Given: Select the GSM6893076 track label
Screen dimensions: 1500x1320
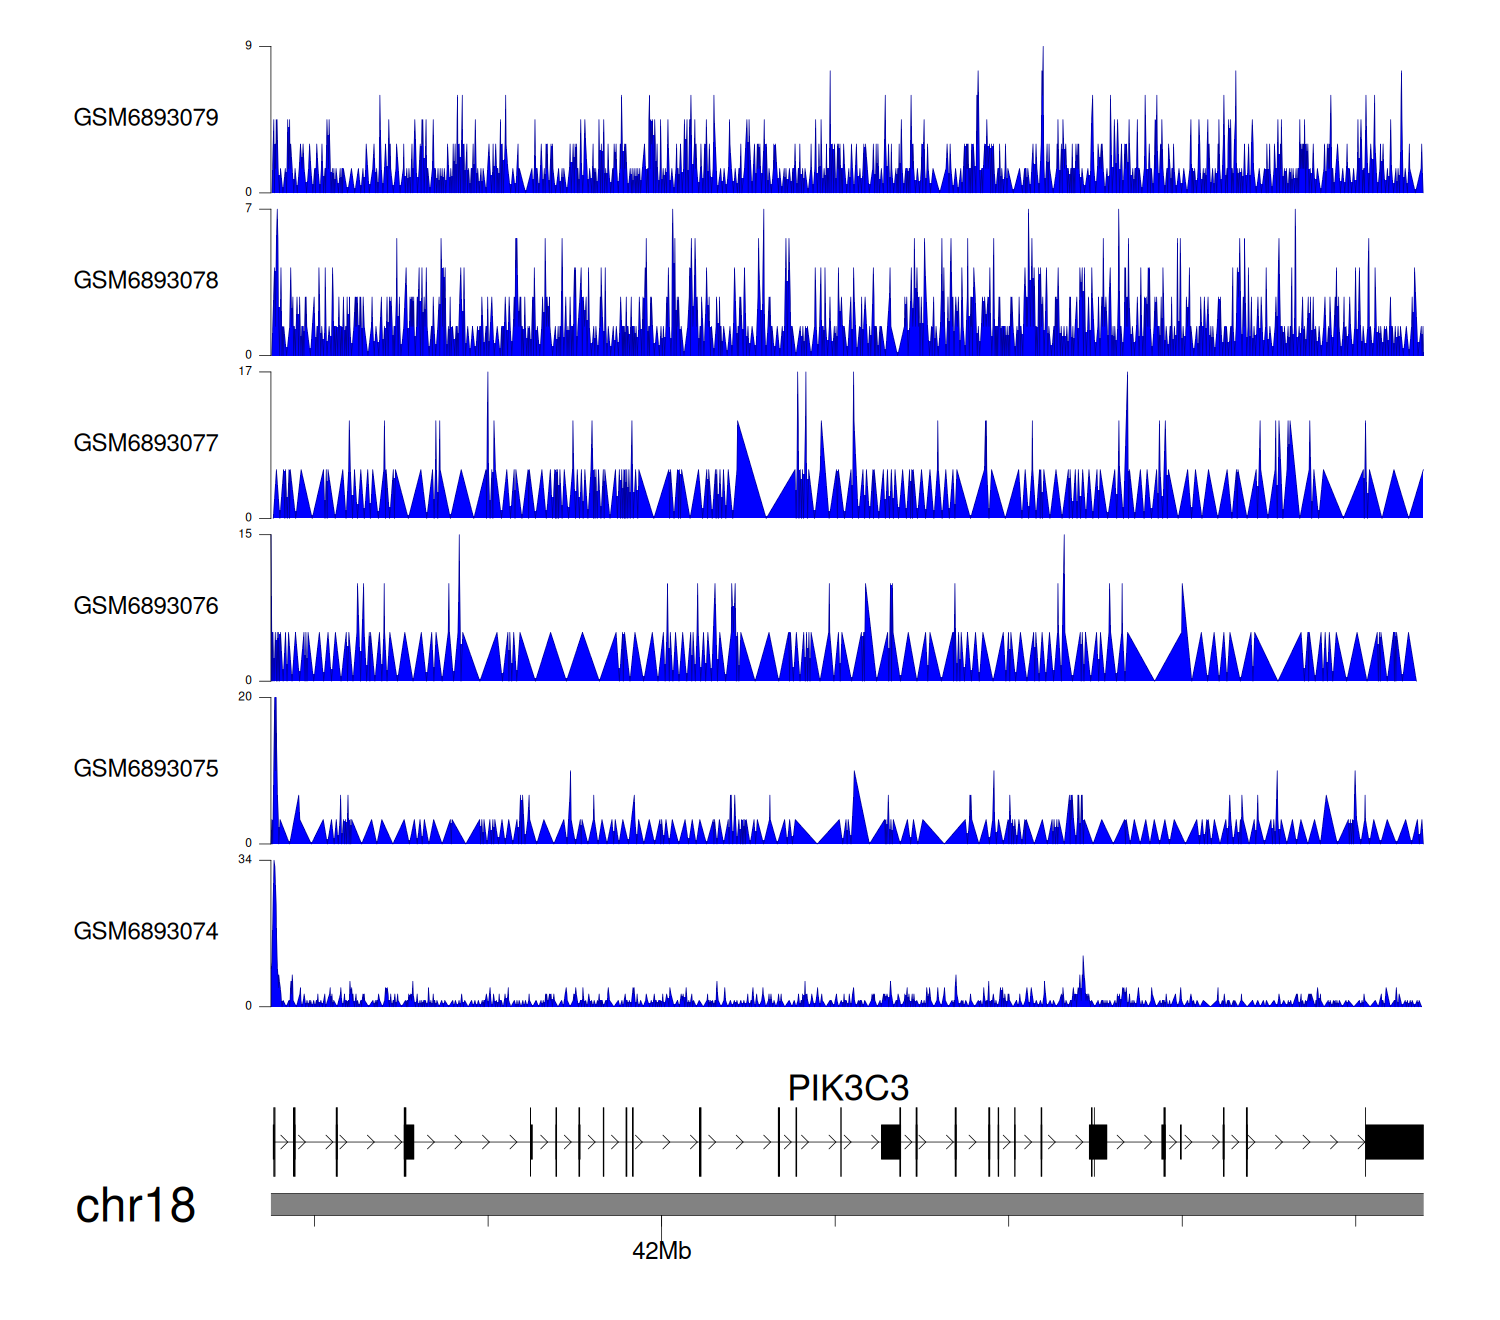Looking at the screenshot, I should point(146,606).
